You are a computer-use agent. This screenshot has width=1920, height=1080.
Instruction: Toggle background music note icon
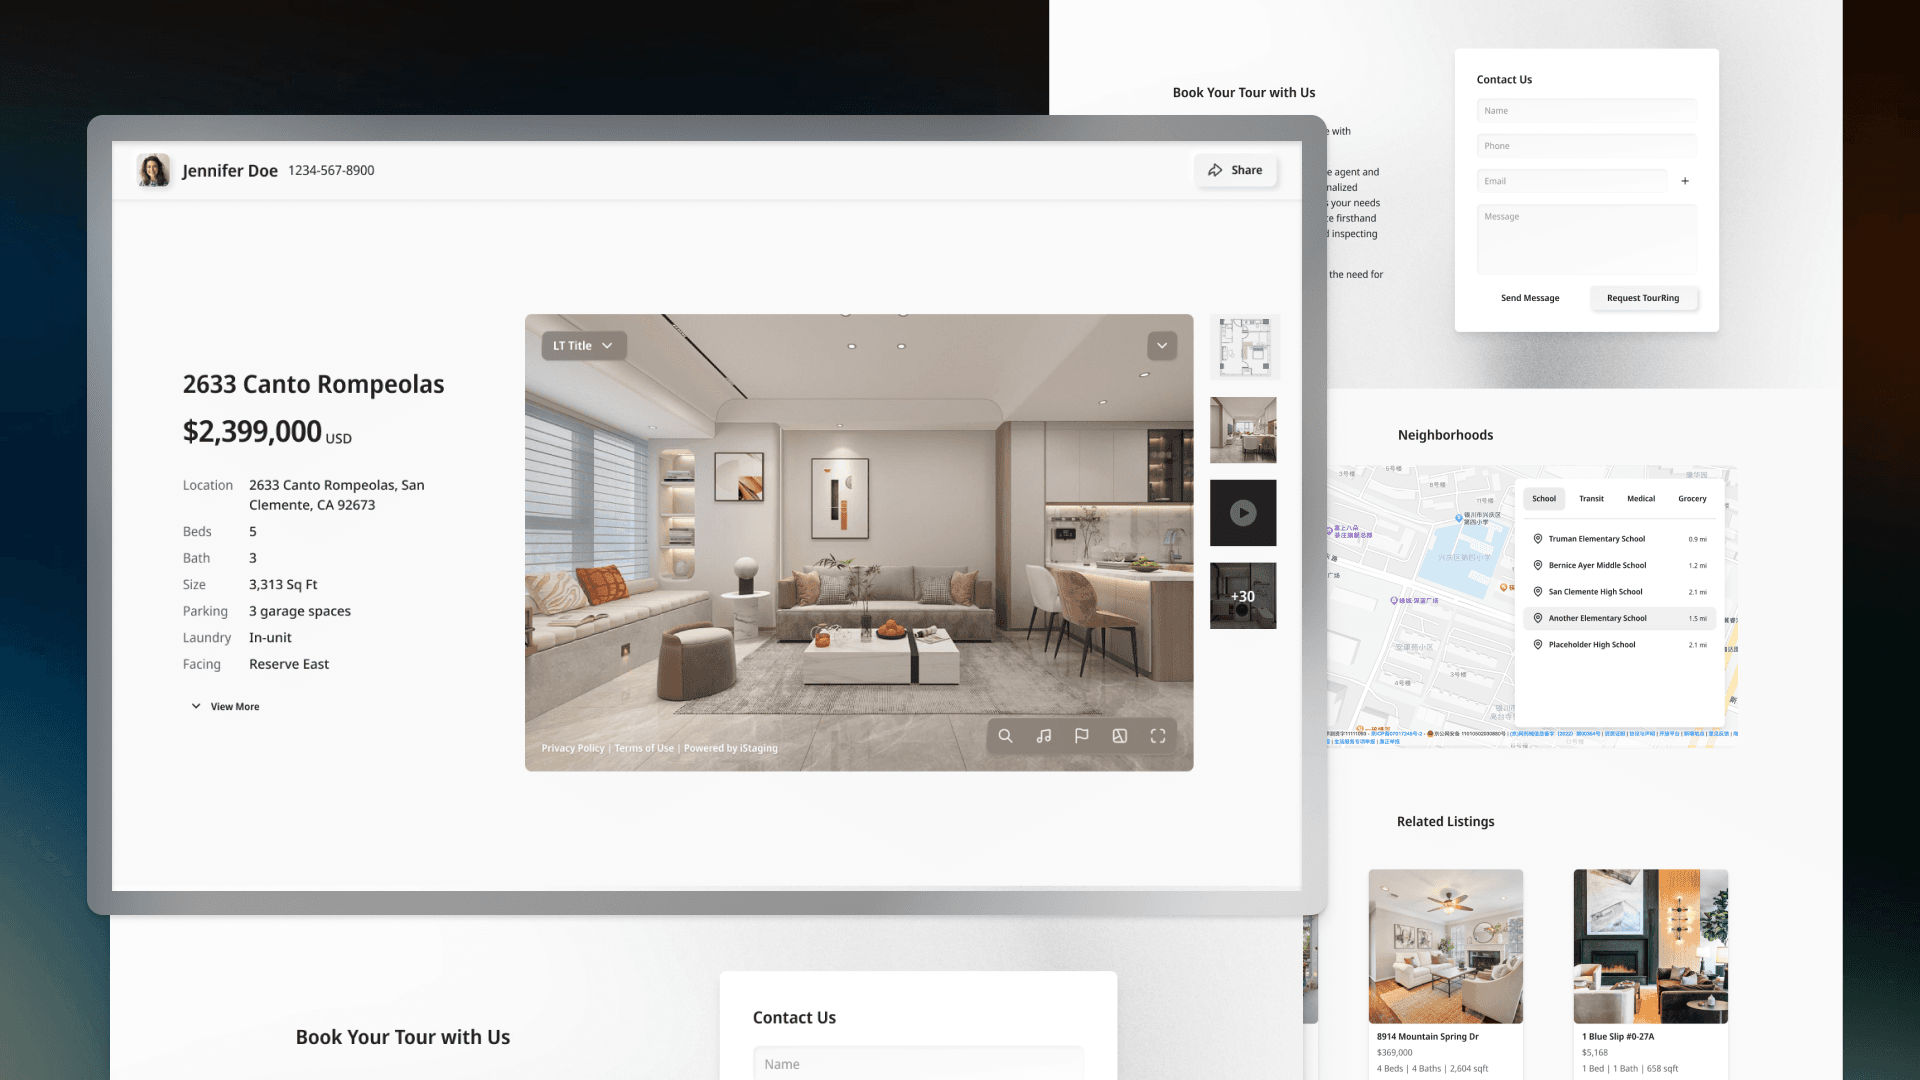click(x=1043, y=736)
